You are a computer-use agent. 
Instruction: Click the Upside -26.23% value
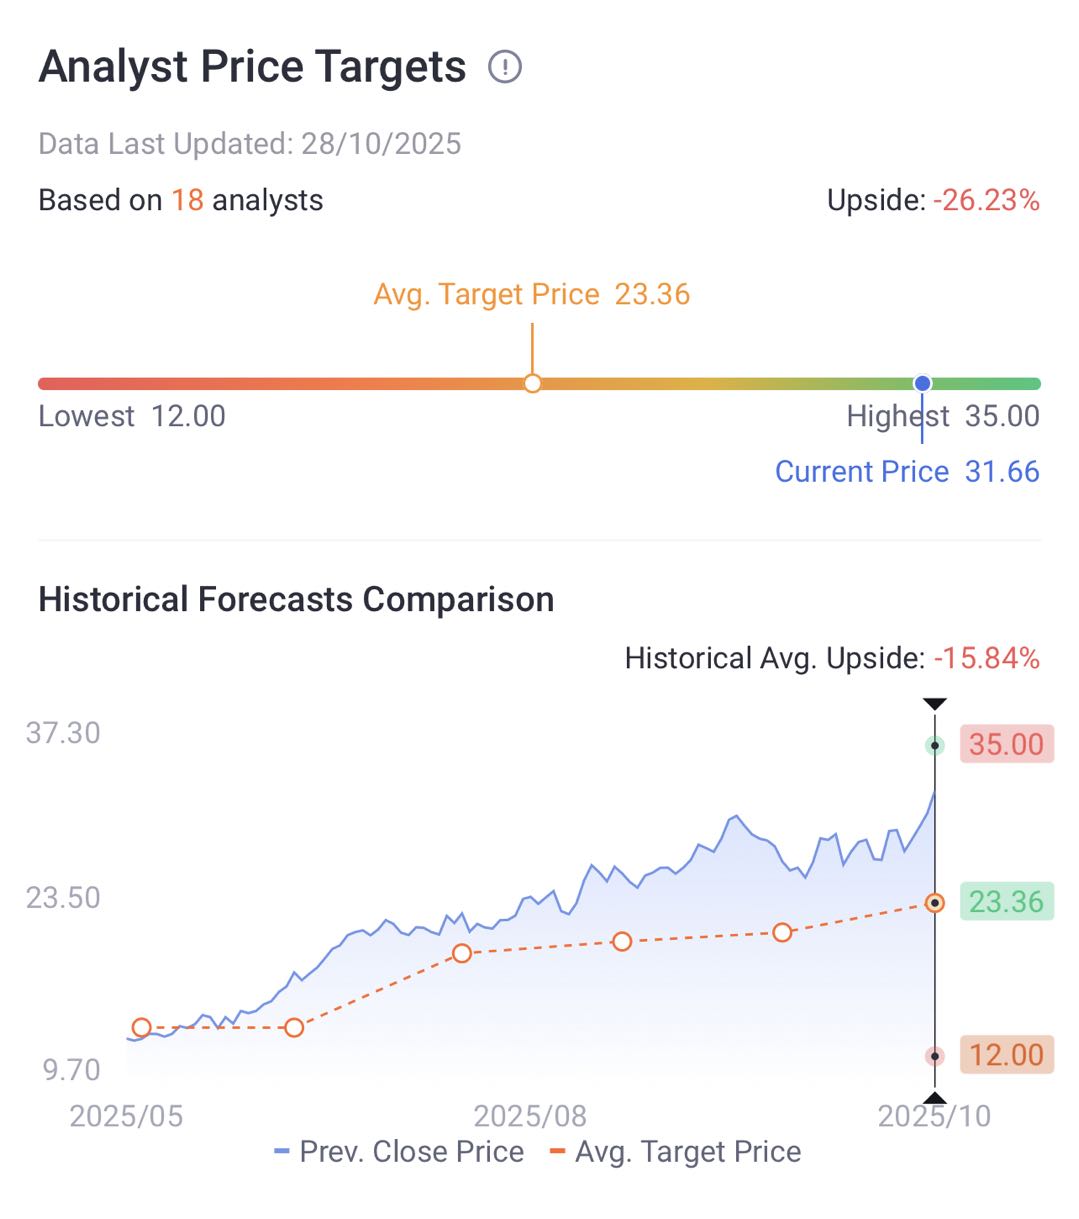point(986,200)
